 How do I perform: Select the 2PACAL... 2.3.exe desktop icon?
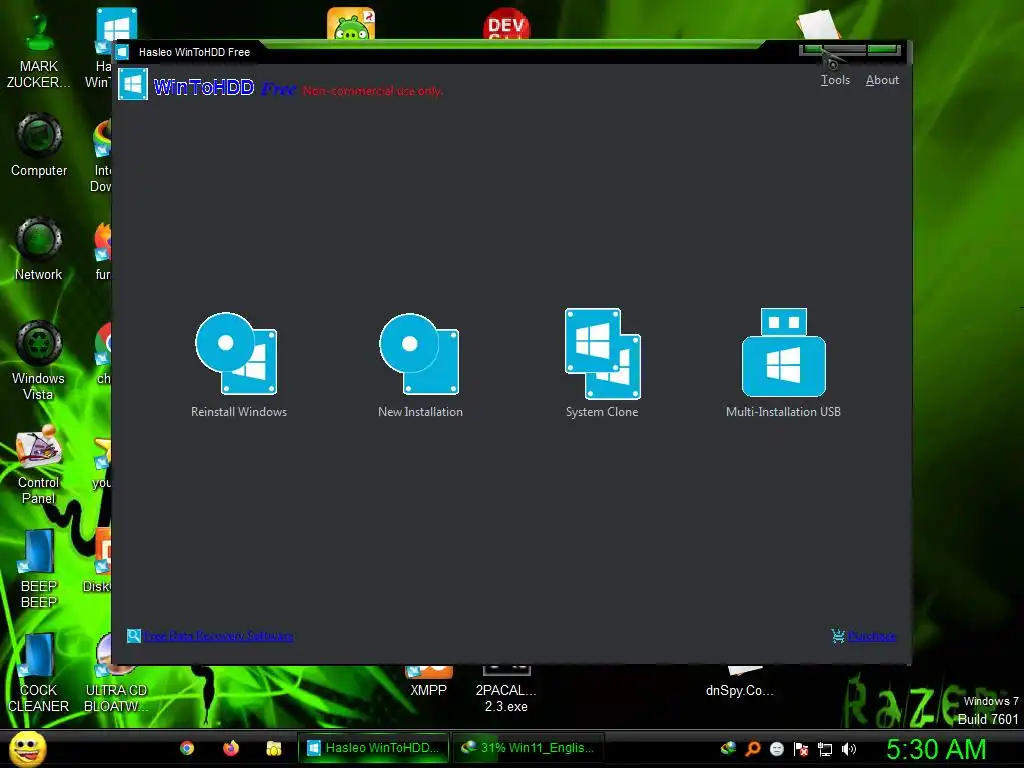point(506,690)
